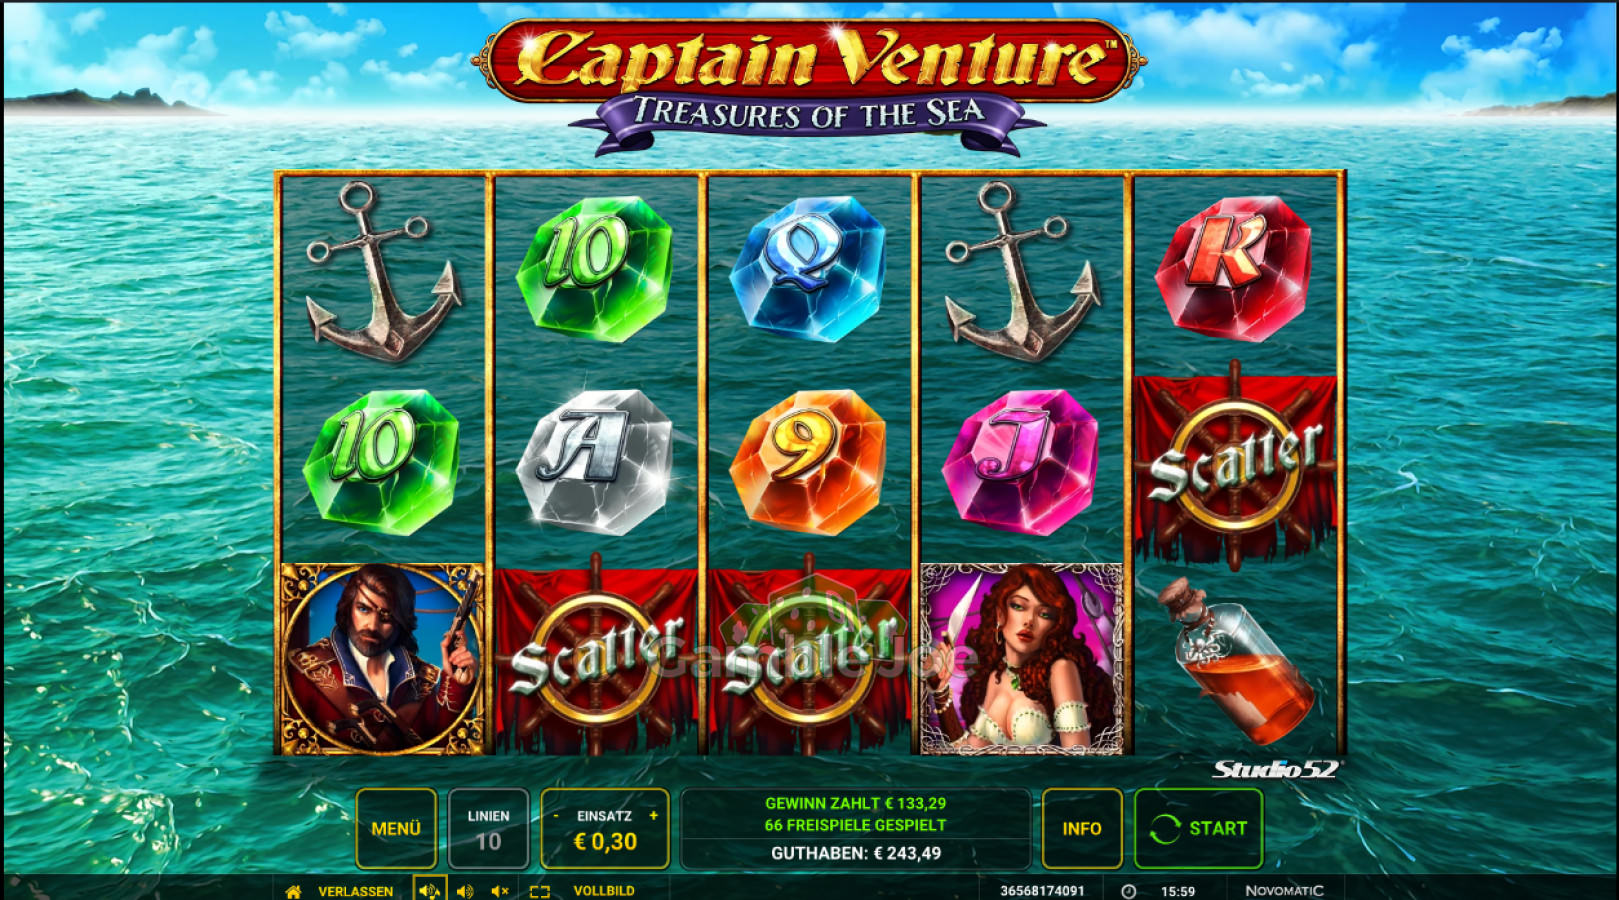Image resolution: width=1619 pixels, height=900 pixels.
Task: Click the Captain pirate symbol on reel one
Action: click(x=383, y=659)
